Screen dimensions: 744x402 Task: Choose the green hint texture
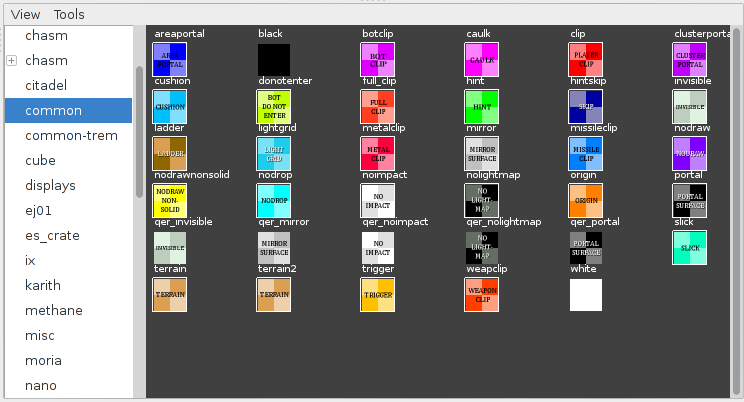(x=482, y=106)
